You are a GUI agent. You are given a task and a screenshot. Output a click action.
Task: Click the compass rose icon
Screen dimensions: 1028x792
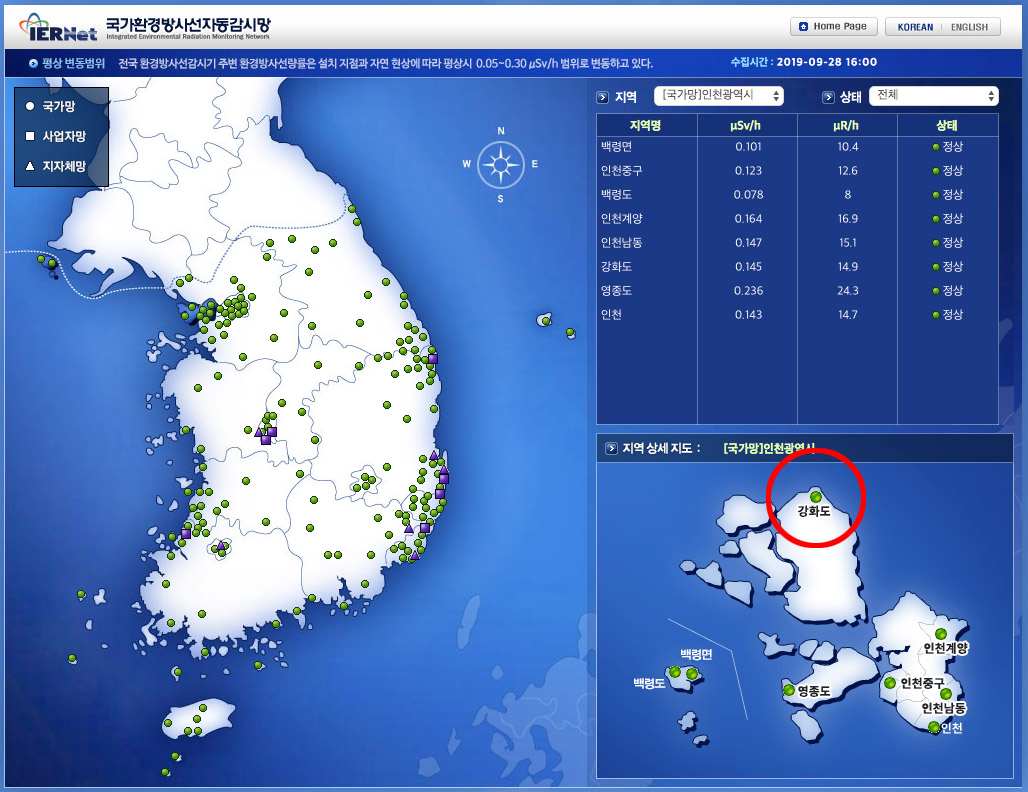click(501, 165)
